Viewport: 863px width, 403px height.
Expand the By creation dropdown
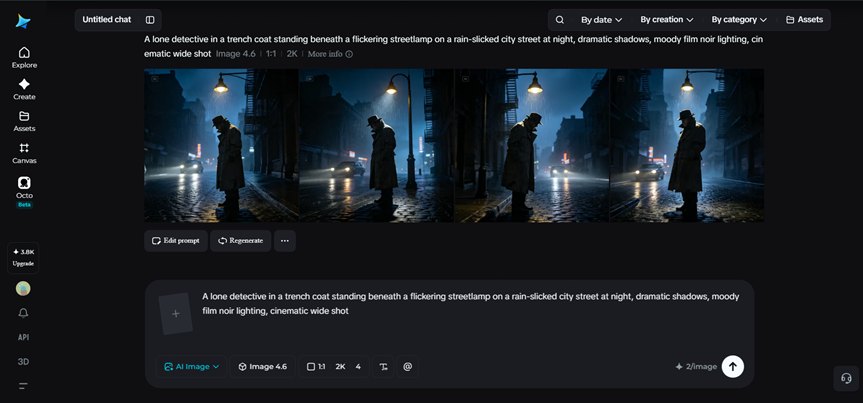(667, 20)
